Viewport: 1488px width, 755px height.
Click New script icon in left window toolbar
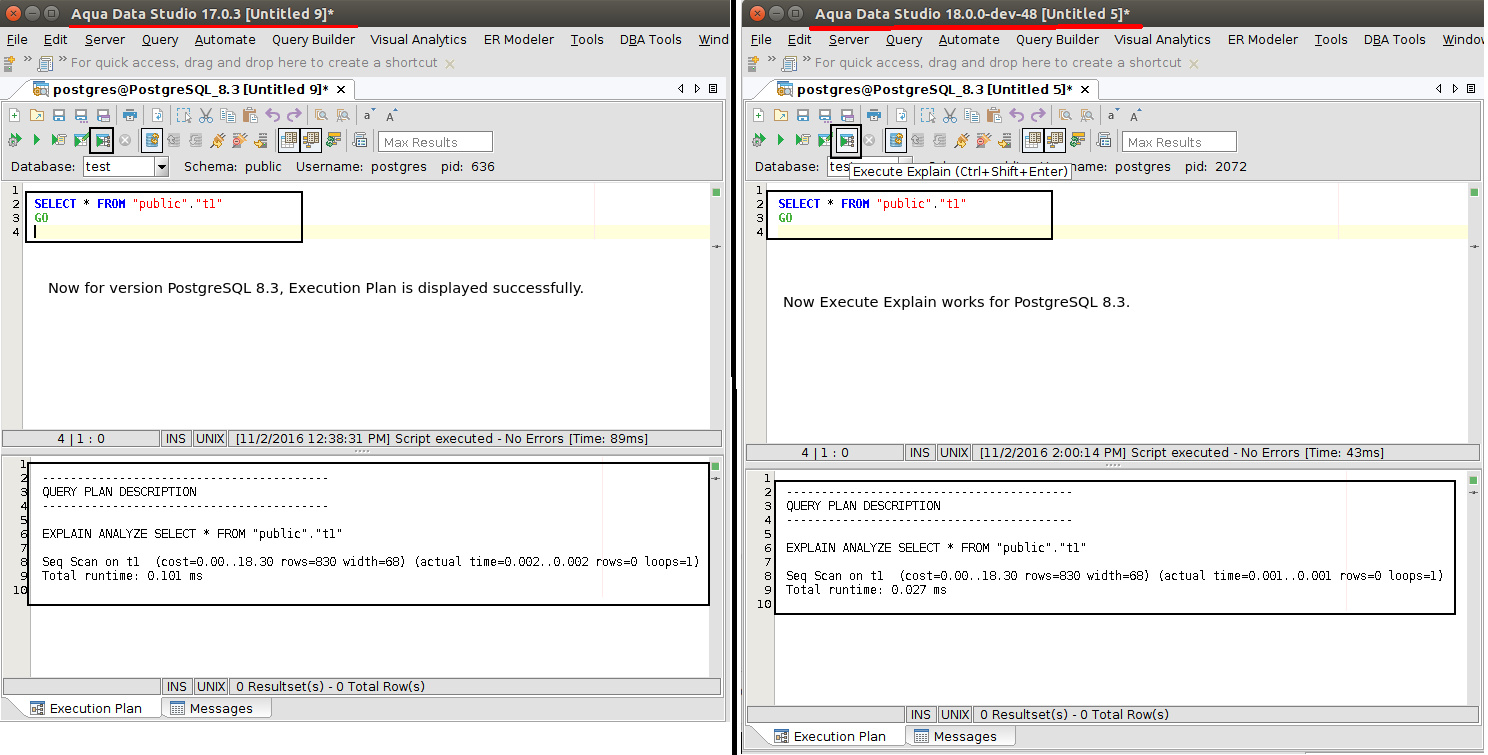pyautogui.click(x=14, y=115)
